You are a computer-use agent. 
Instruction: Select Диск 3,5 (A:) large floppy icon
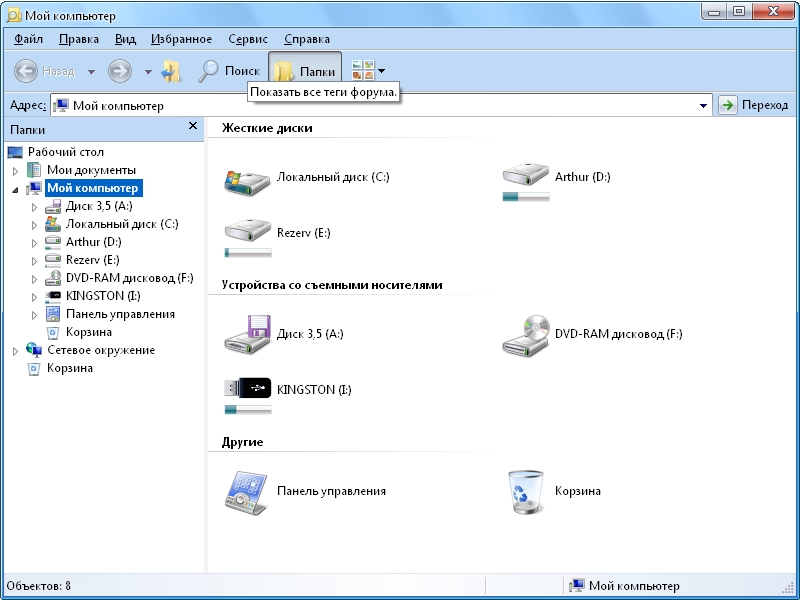[x=247, y=334]
